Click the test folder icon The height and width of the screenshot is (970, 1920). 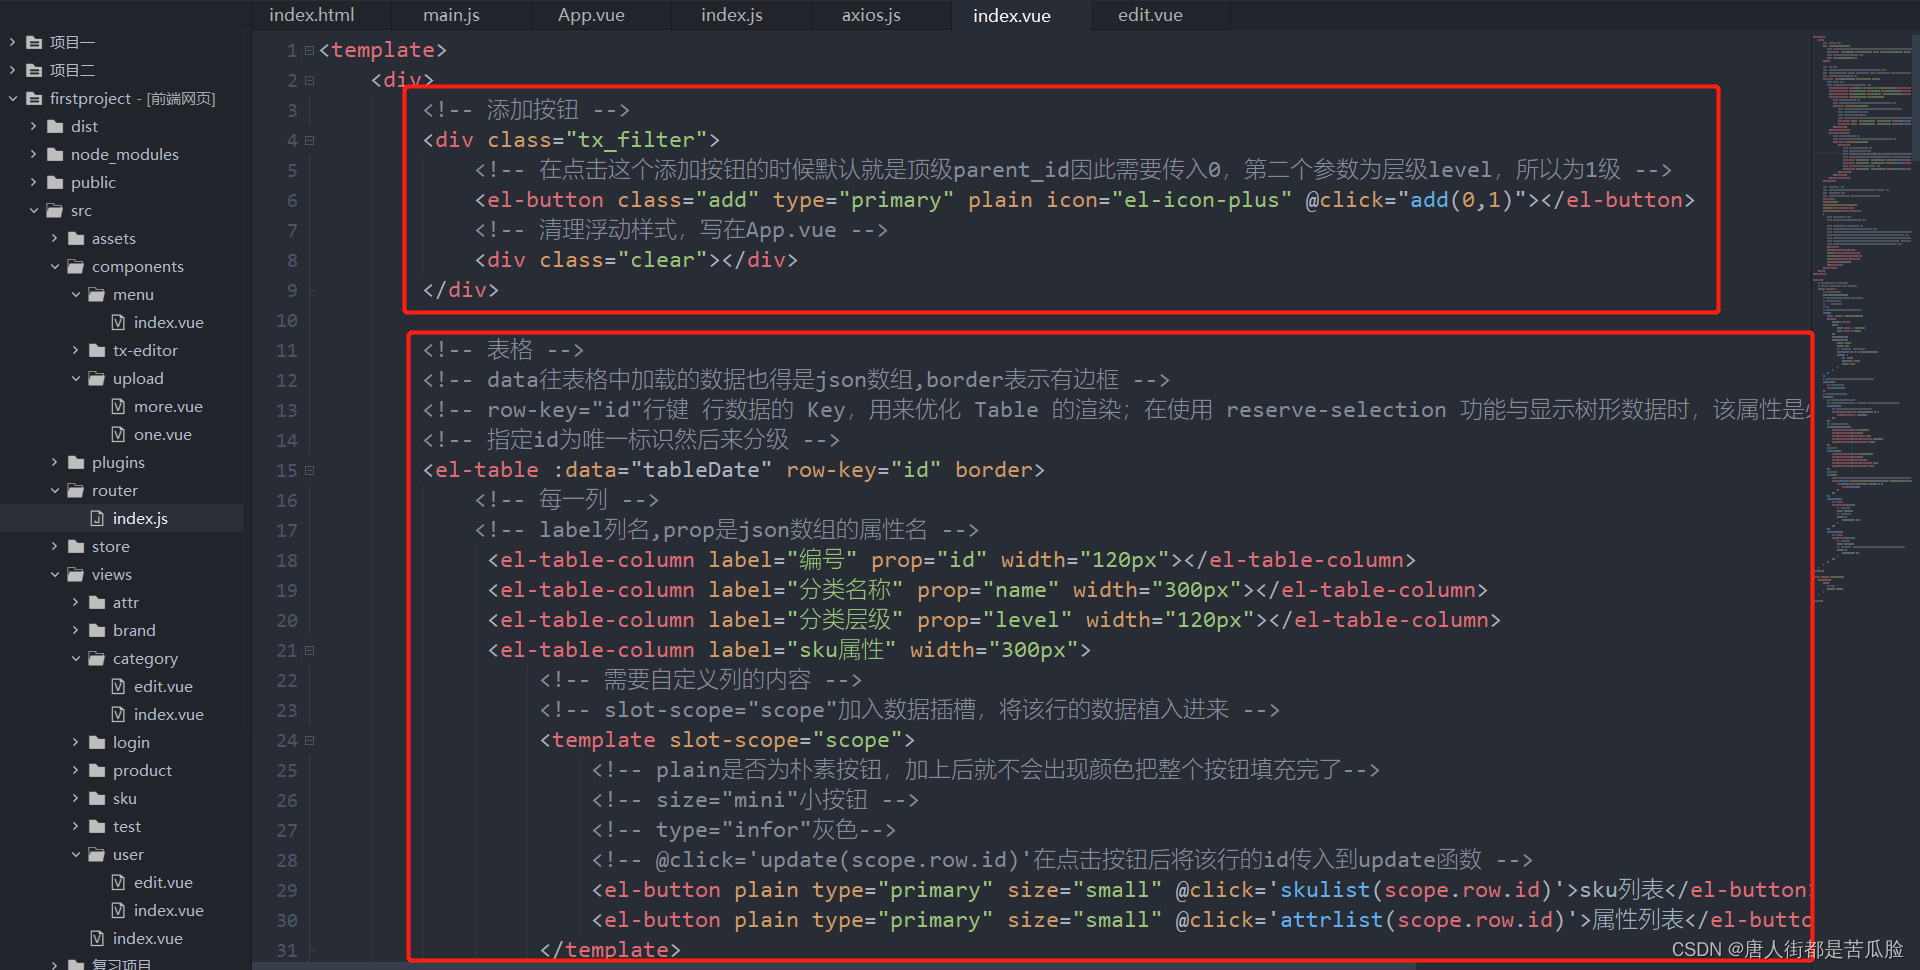(x=97, y=826)
